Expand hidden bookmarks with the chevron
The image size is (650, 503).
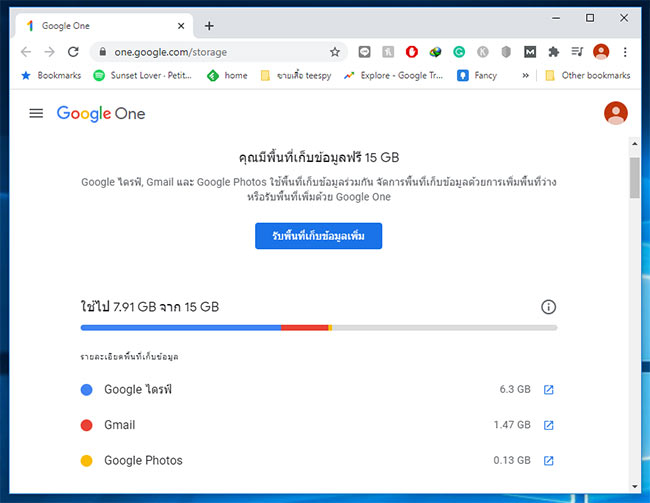click(526, 75)
